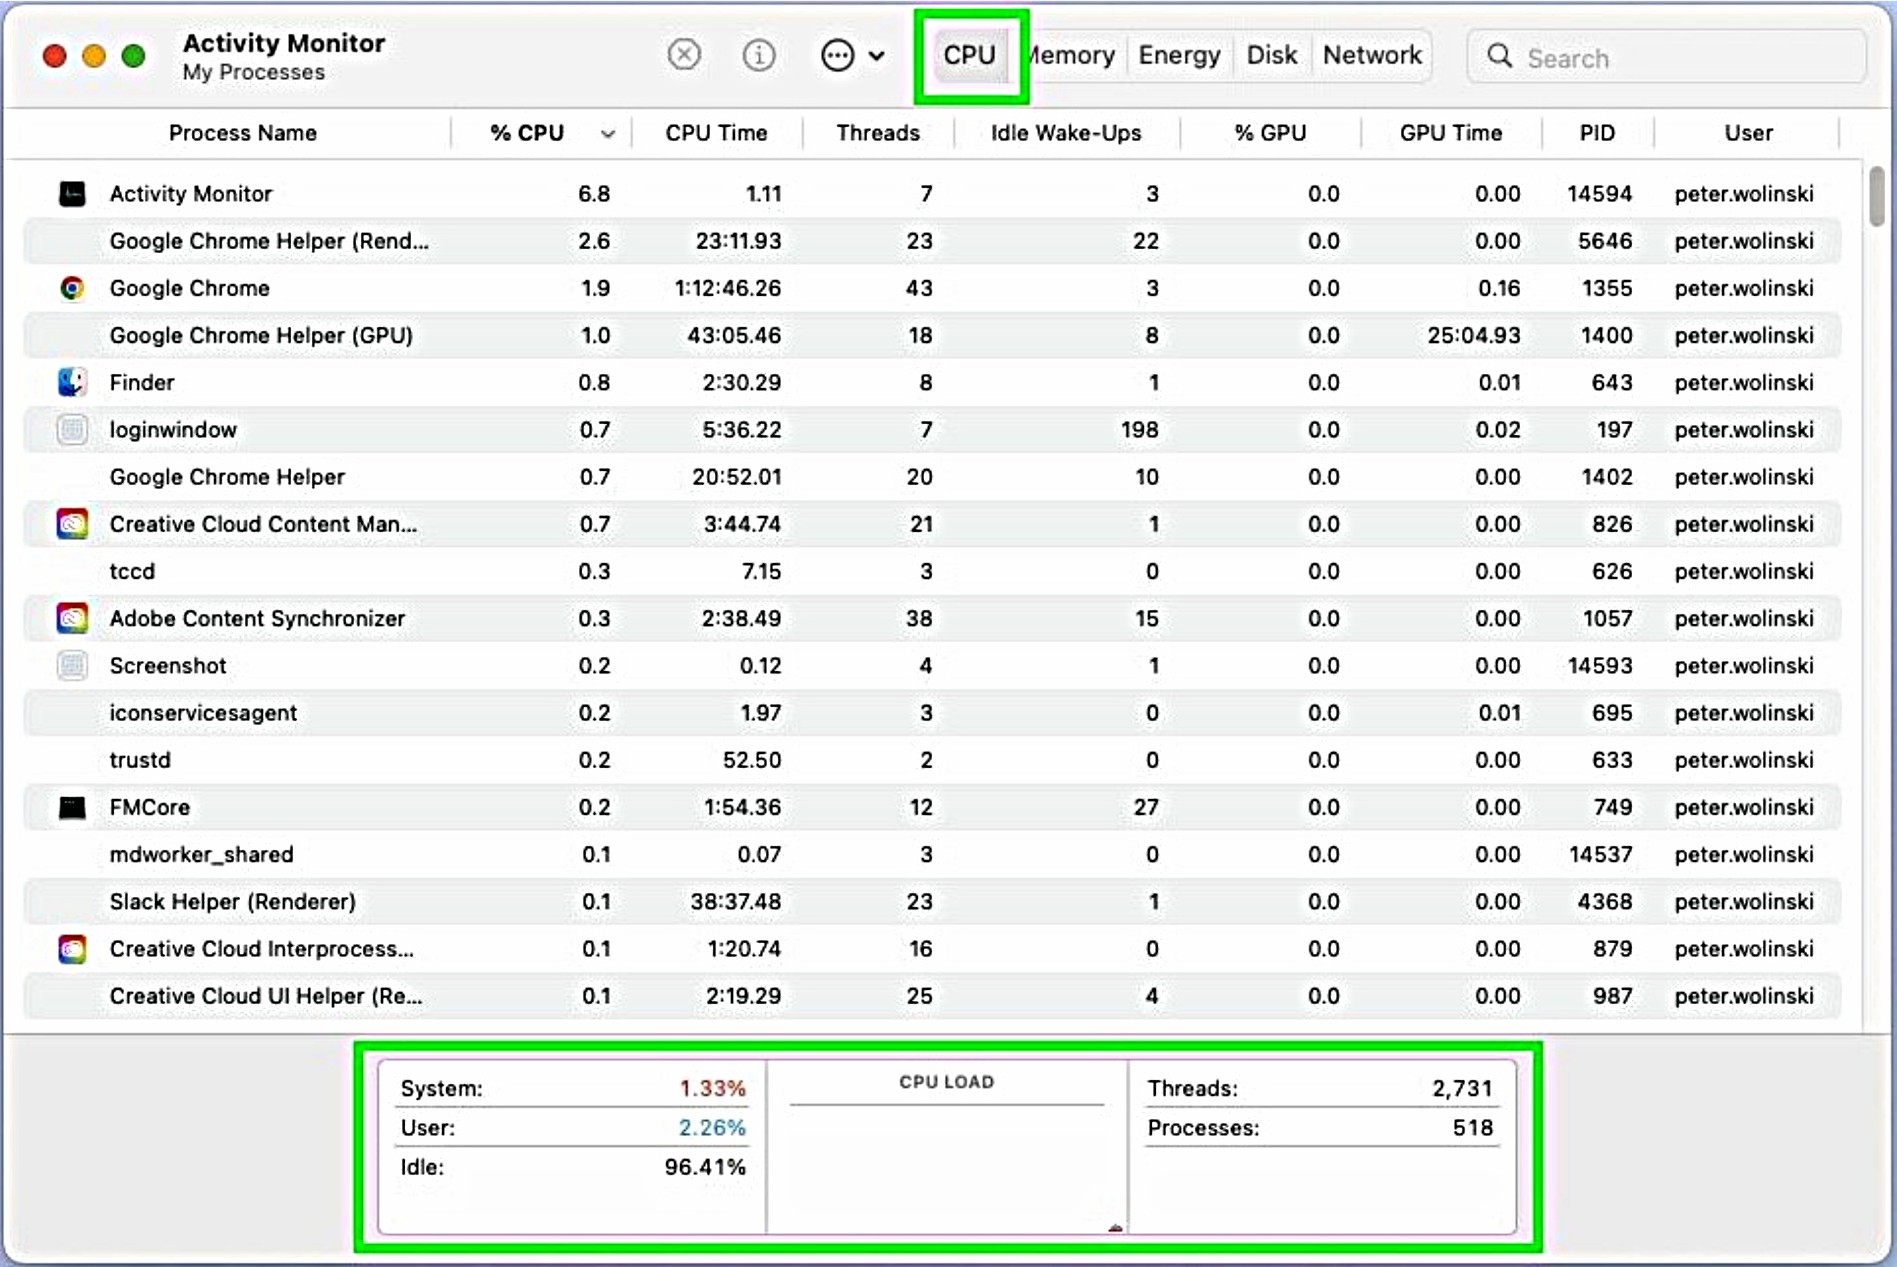The height and width of the screenshot is (1267, 1897).
Task: Click the Creative Cloud Content Manager icon
Action: coord(72,524)
